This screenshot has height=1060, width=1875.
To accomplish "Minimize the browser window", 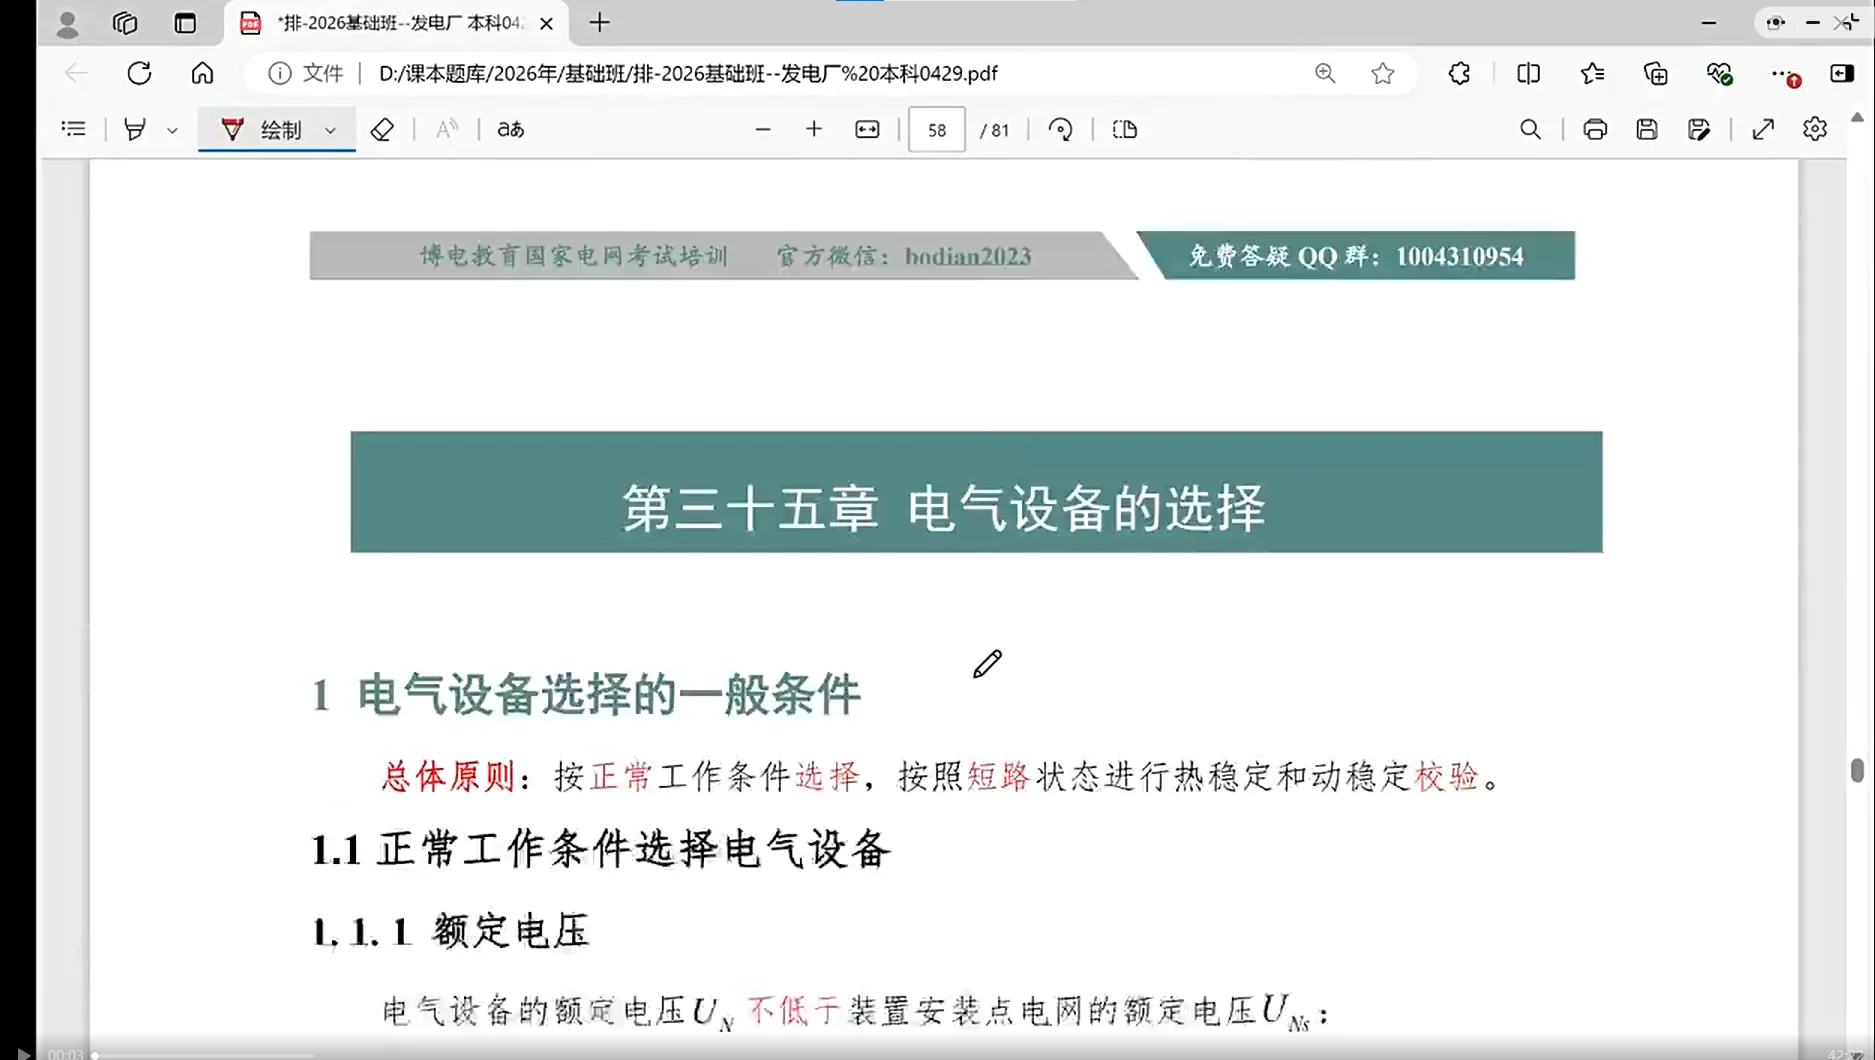I will tap(1709, 22).
